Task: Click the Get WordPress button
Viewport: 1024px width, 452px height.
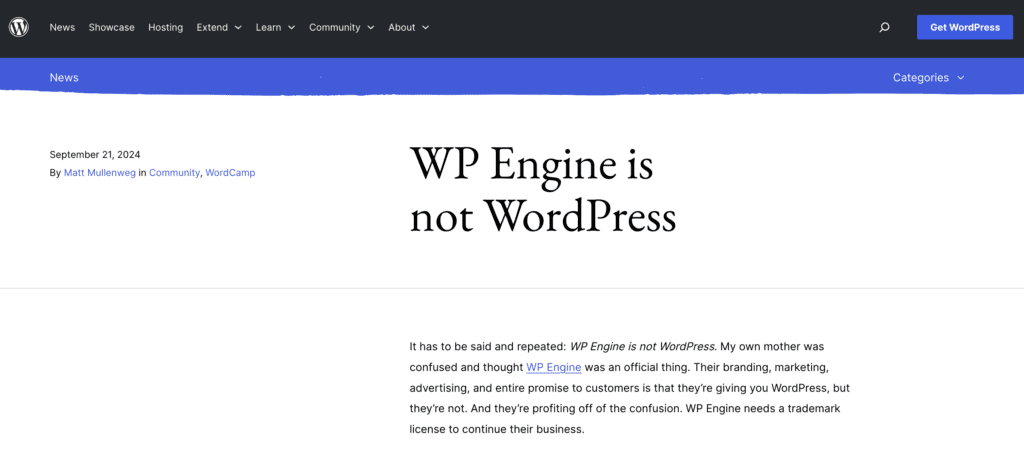Action: pos(965,27)
